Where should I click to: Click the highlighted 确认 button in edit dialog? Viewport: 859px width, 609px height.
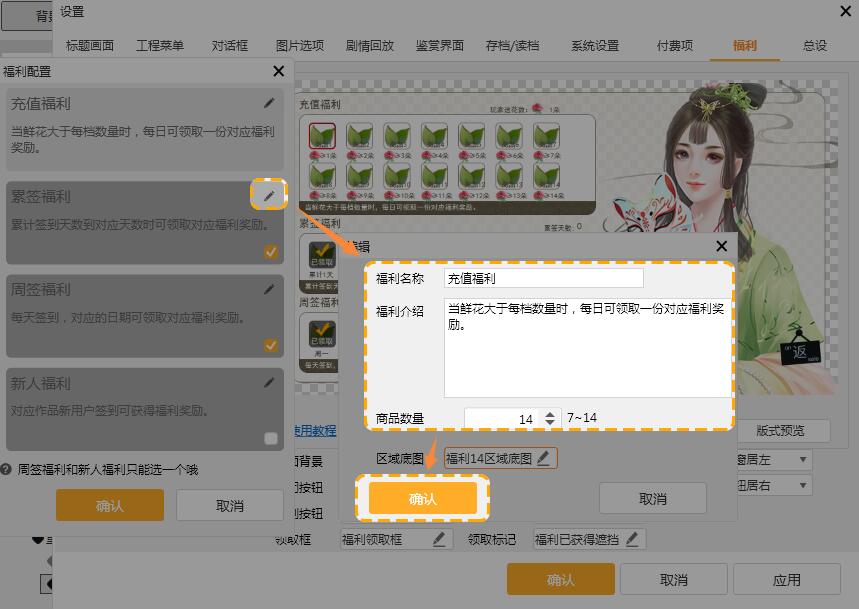click(x=423, y=498)
